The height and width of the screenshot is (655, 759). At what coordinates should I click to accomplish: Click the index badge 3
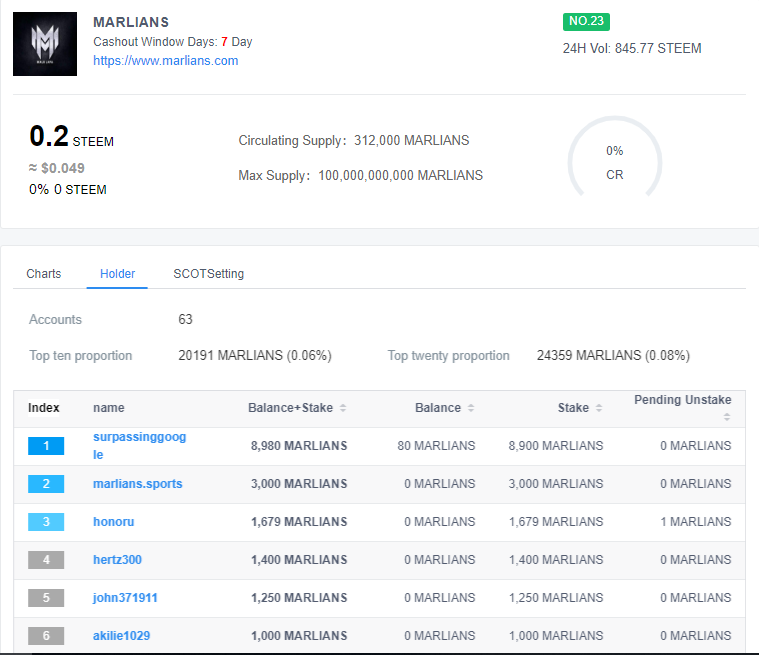pyautogui.click(x=46, y=522)
